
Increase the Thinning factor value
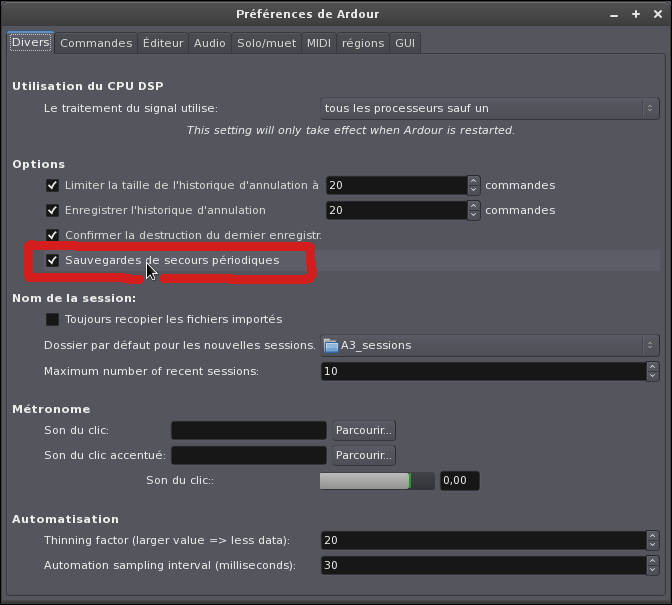(x=652, y=536)
